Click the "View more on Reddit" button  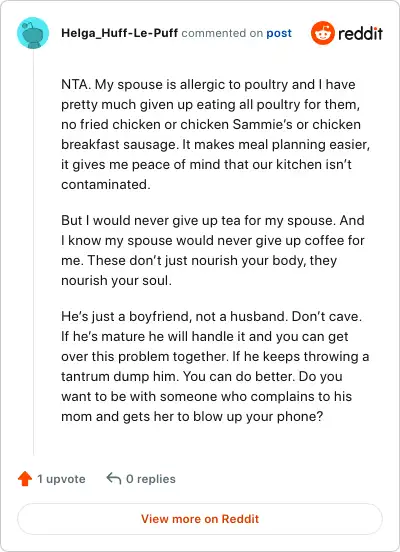200,519
